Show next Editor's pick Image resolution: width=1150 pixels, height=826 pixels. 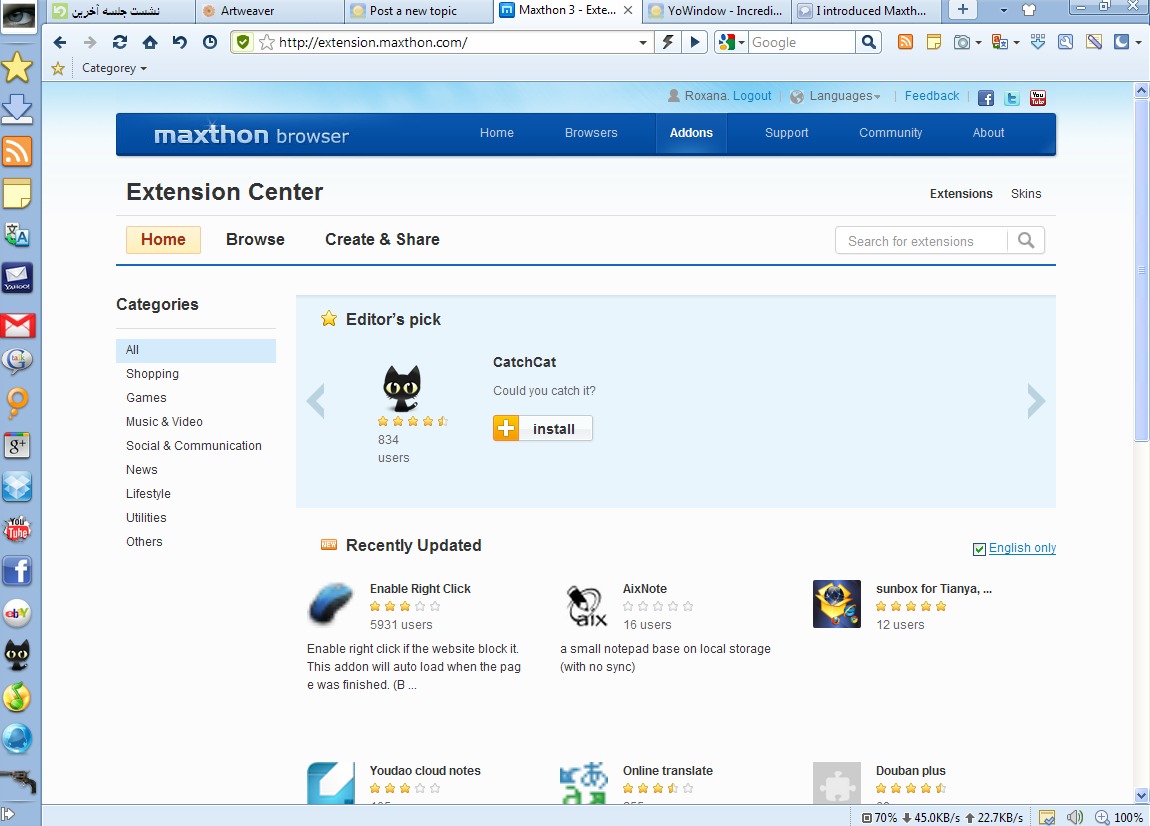pos(1036,401)
